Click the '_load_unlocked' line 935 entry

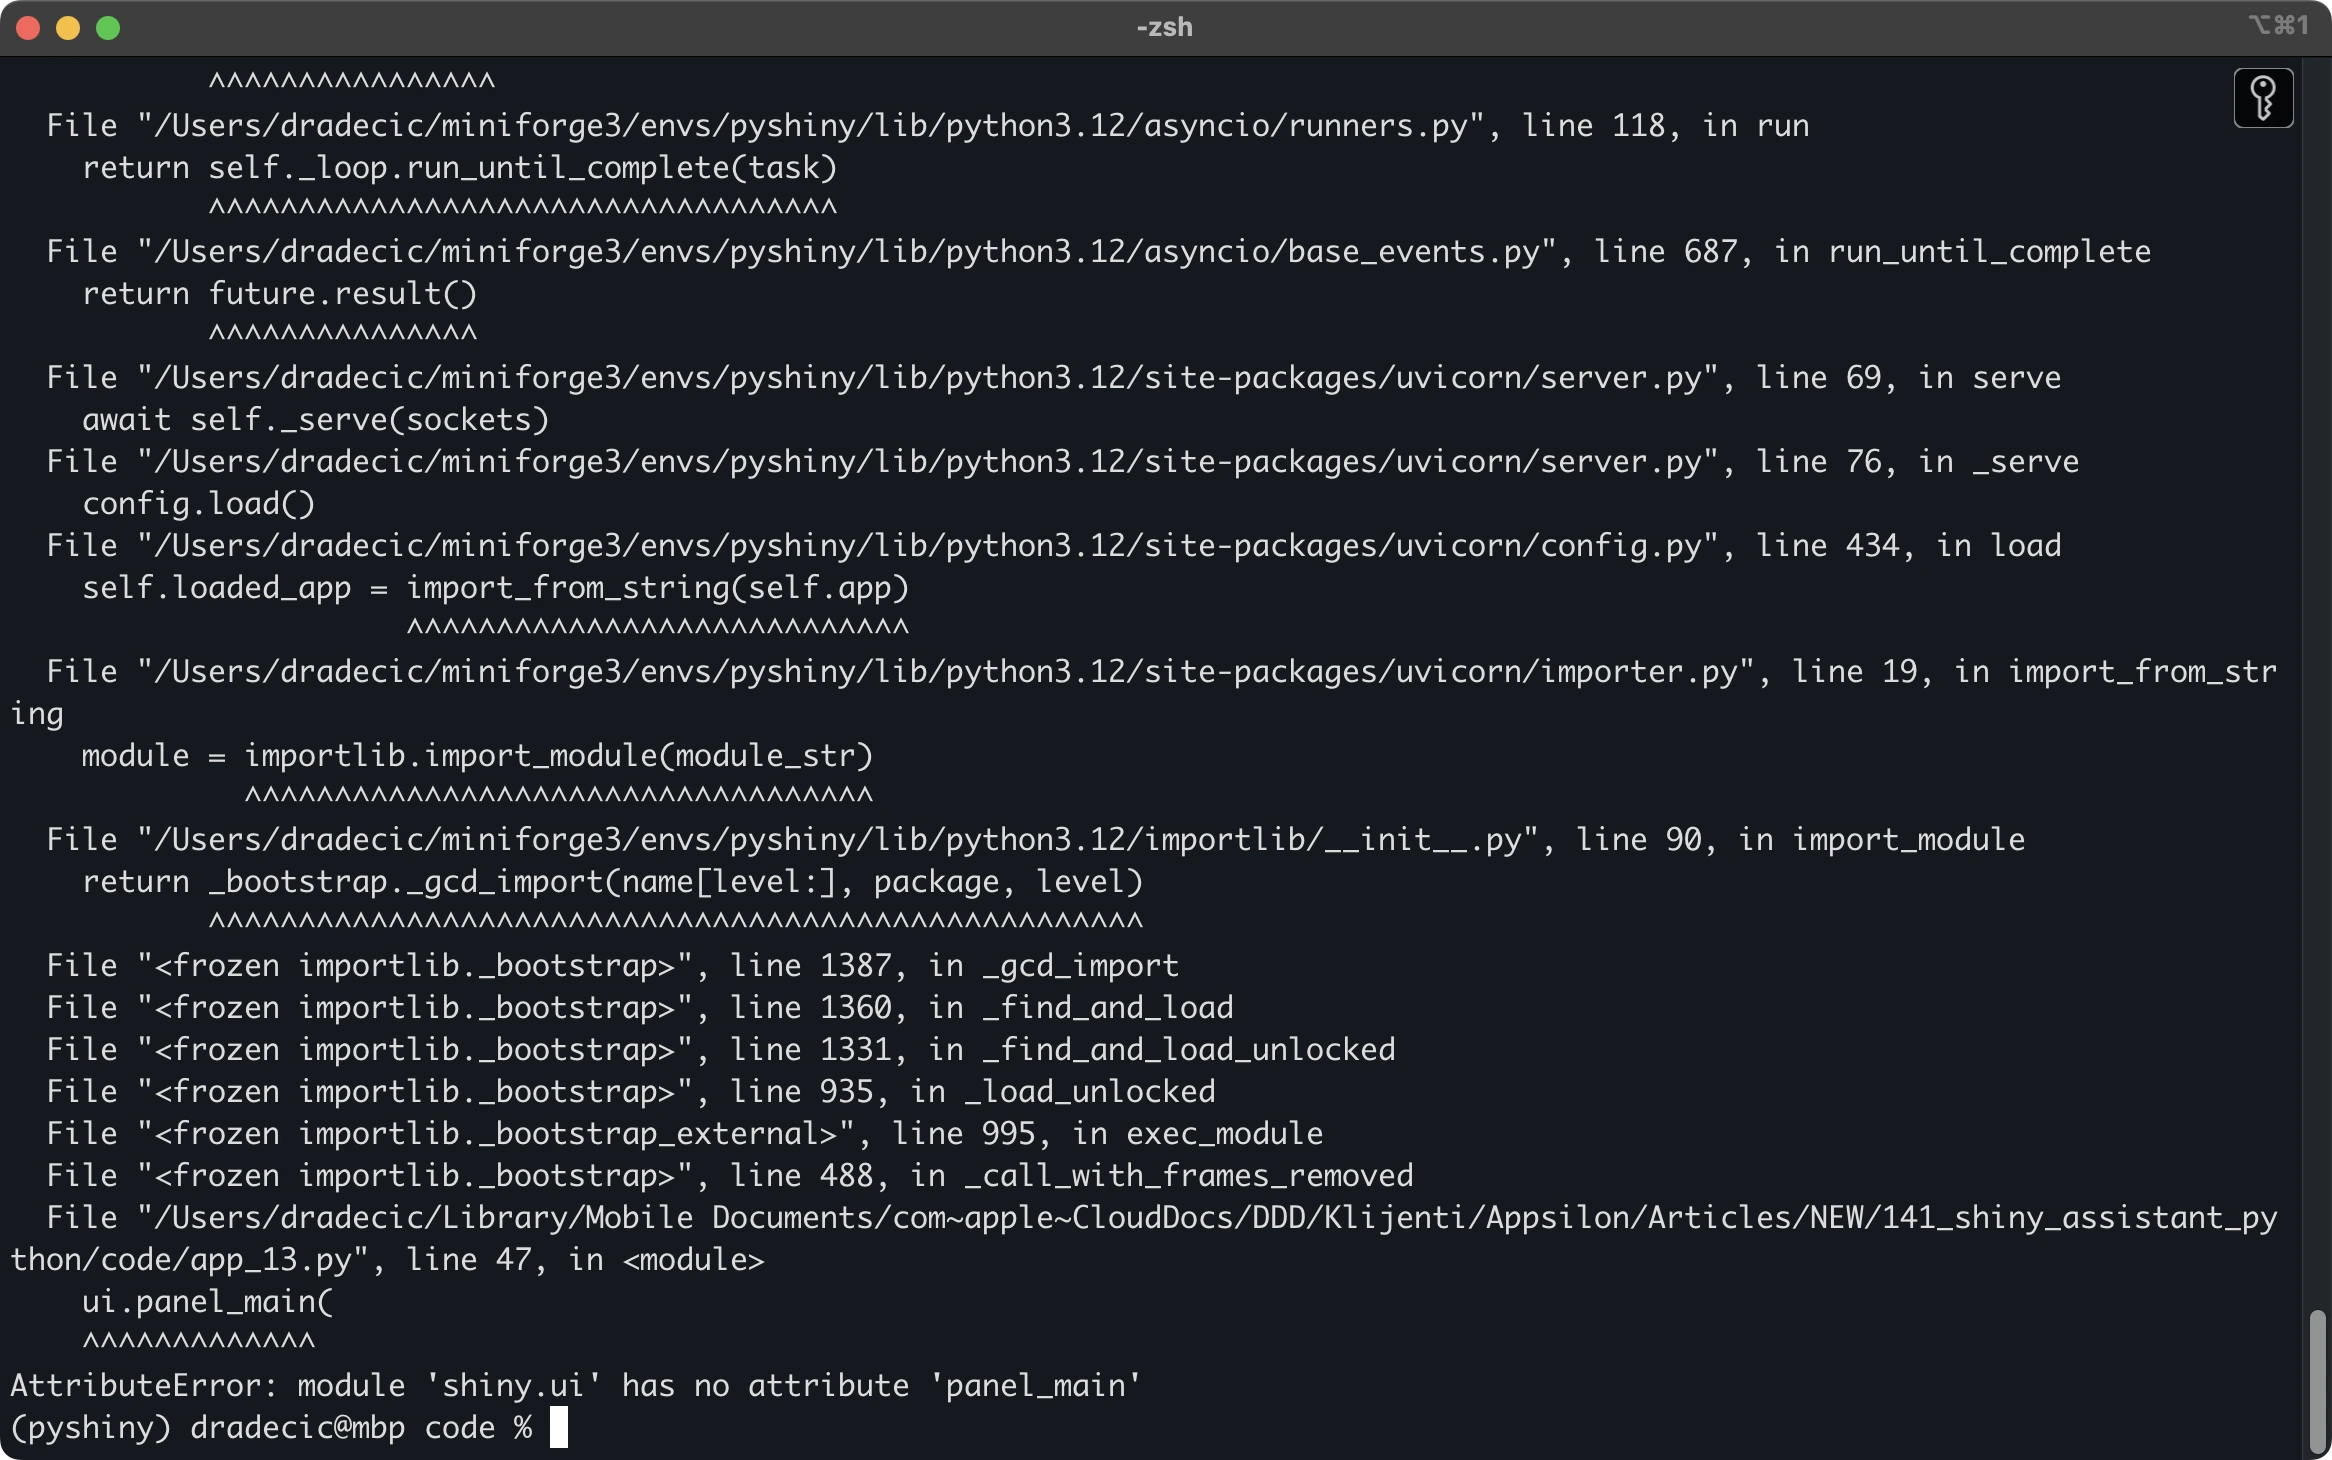[631, 1091]
